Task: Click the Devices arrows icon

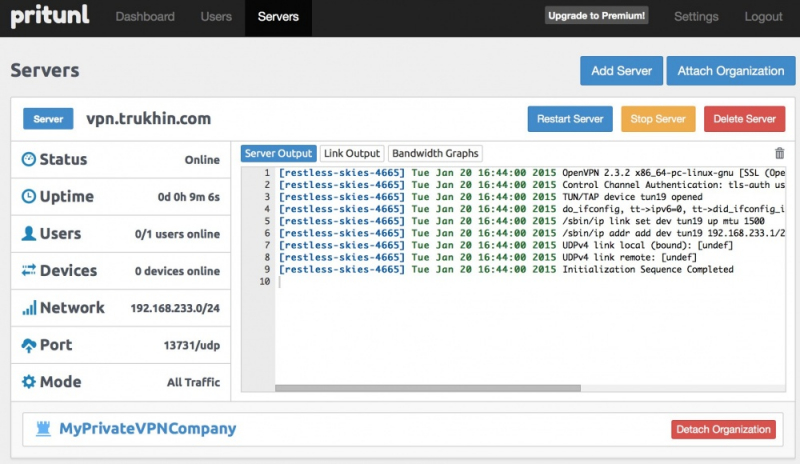Action: point(29,271)
